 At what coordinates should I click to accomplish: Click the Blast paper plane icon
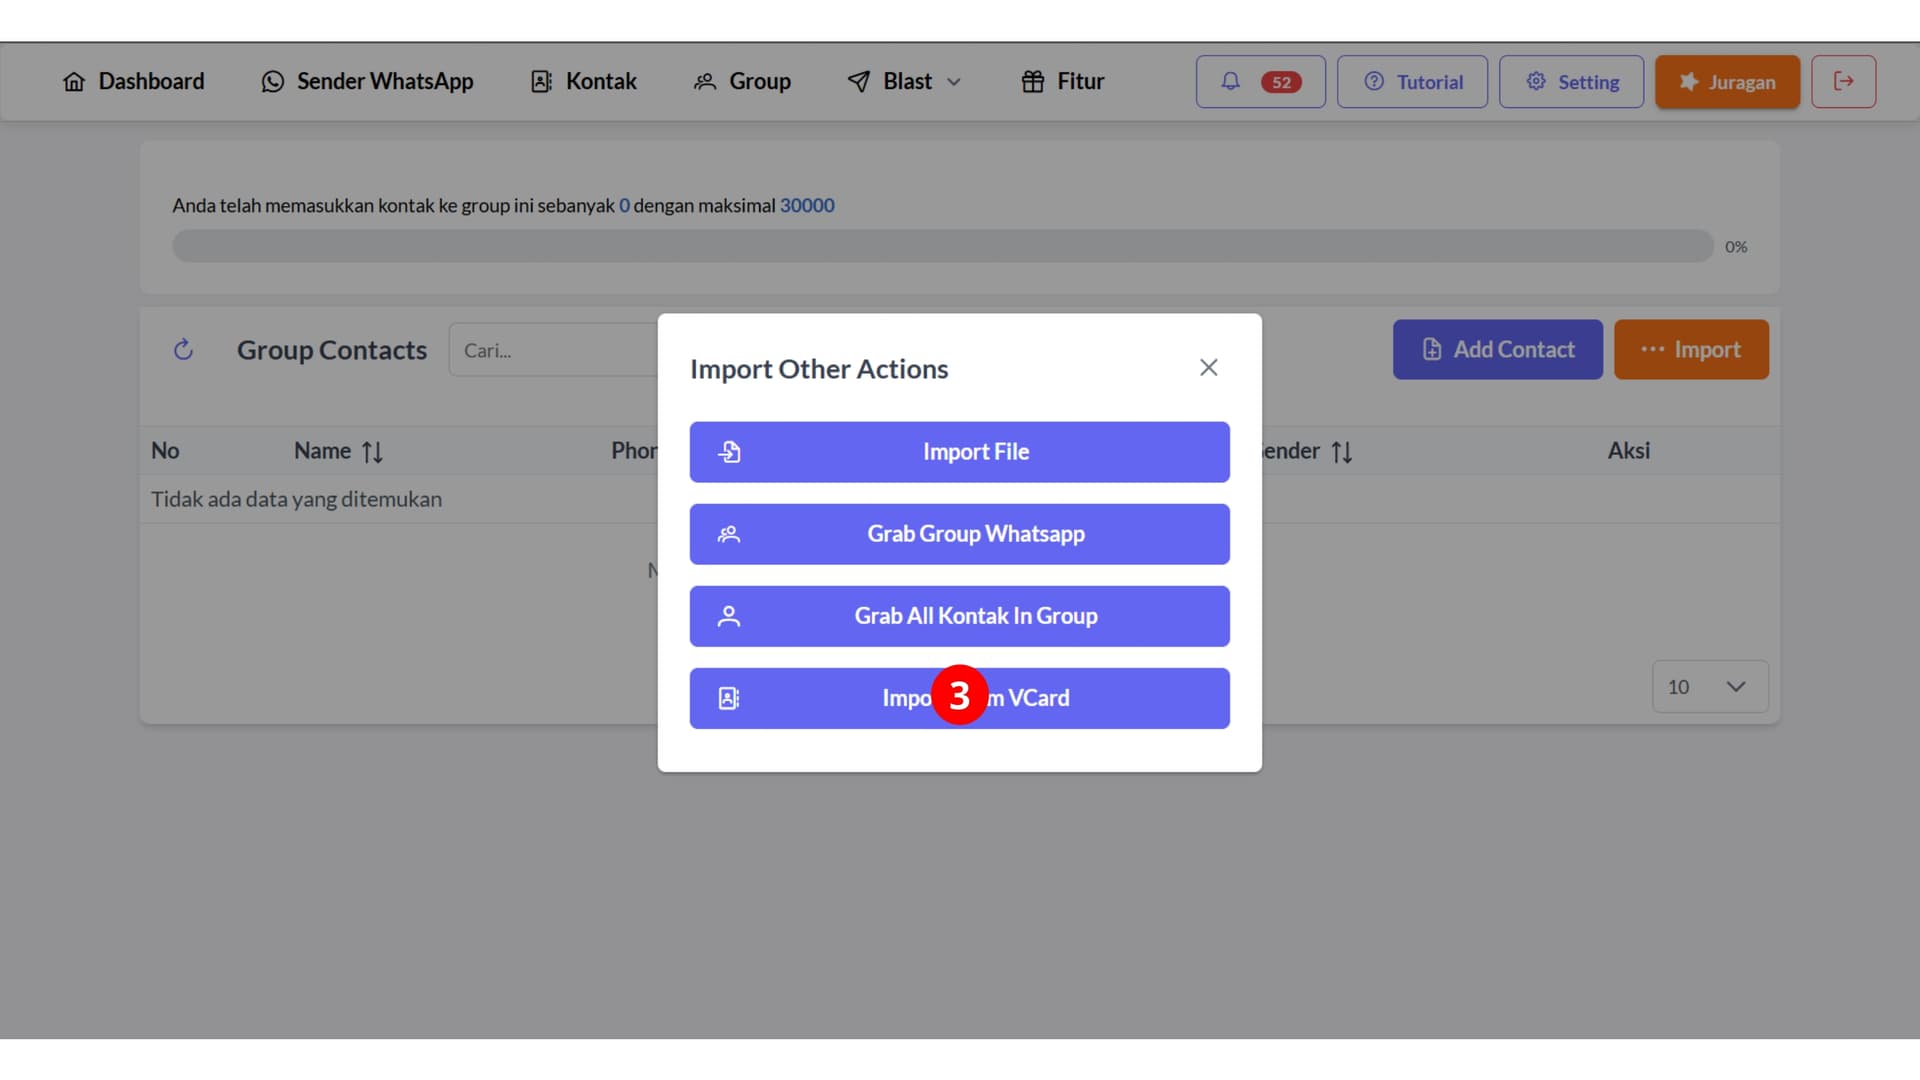[x=859, y=82]
